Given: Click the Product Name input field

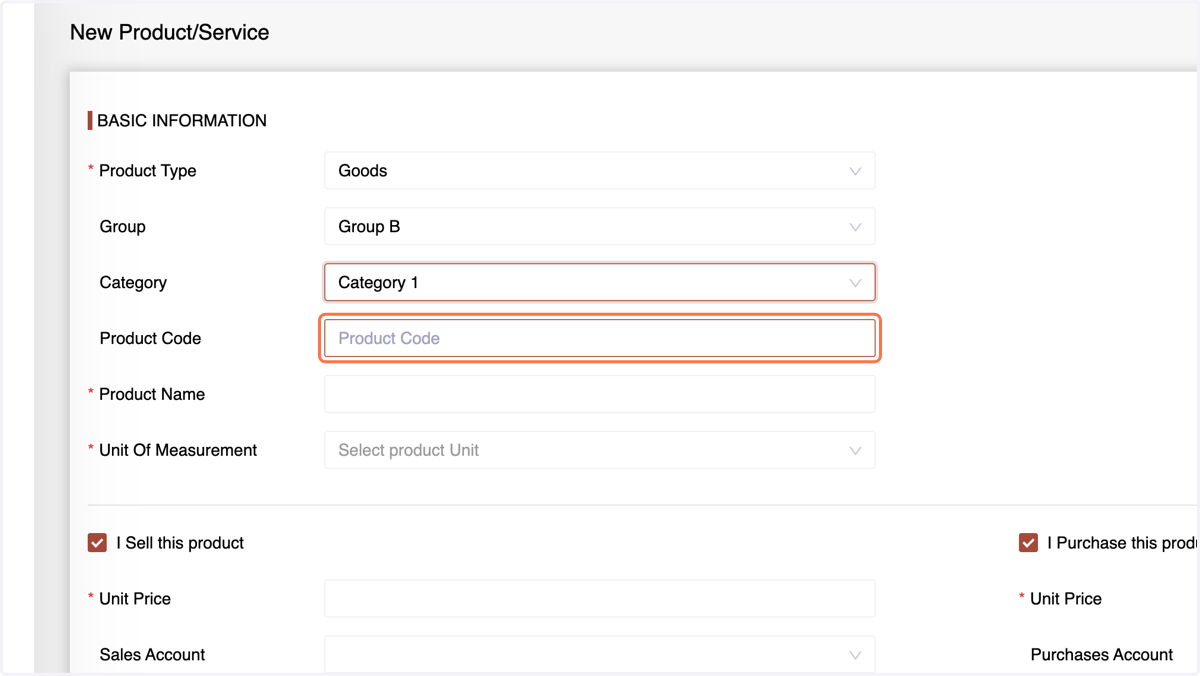Looking at the screenshot, I should (600, 394).
